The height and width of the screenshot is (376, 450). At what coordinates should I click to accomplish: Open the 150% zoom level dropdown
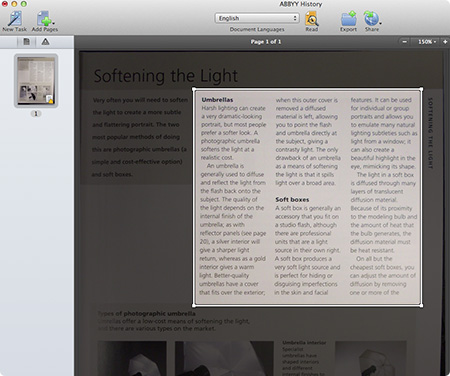pyautogui.click(x=426, y=42)
